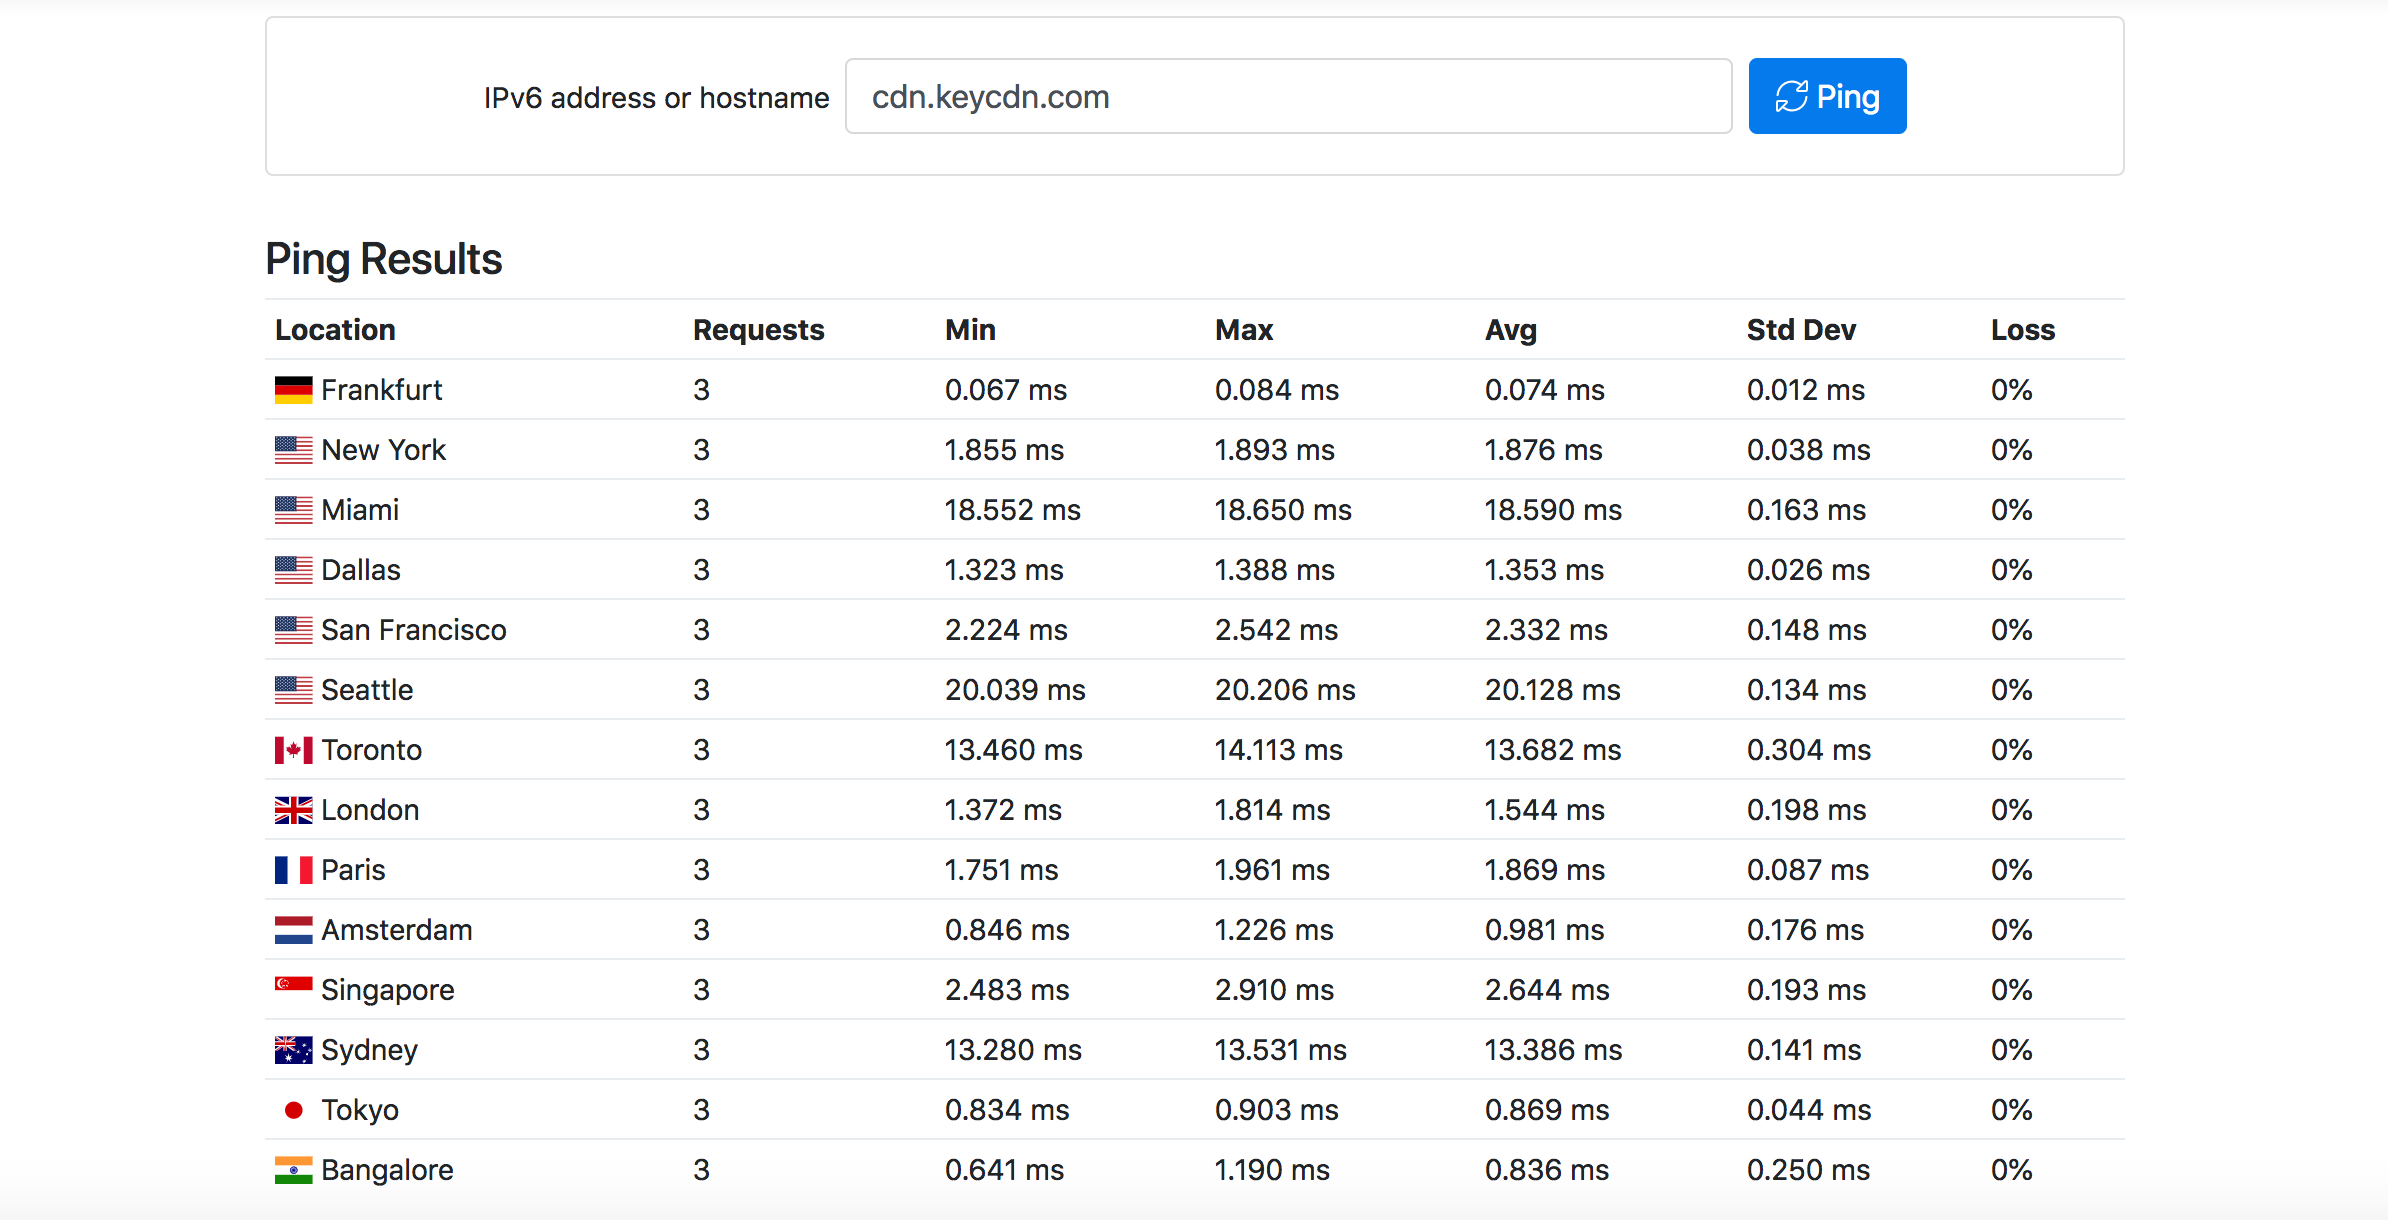The height and width of the screenshot is (1220, 2388).
Task: Click Toronto std dev value 0.304 ms
Action: [1809, 750]
